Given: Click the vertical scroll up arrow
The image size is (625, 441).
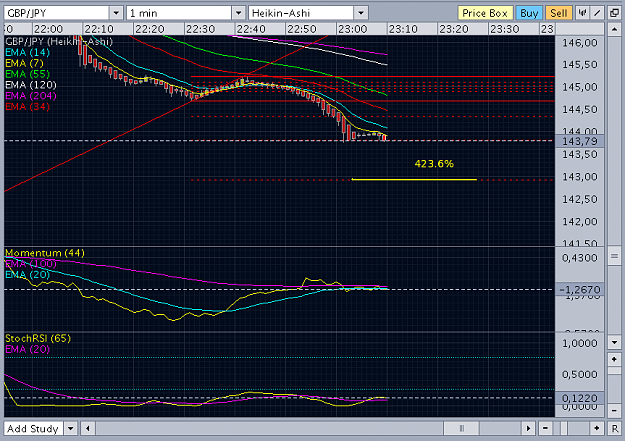Looking at the screenshot, I should click(614, 29).
